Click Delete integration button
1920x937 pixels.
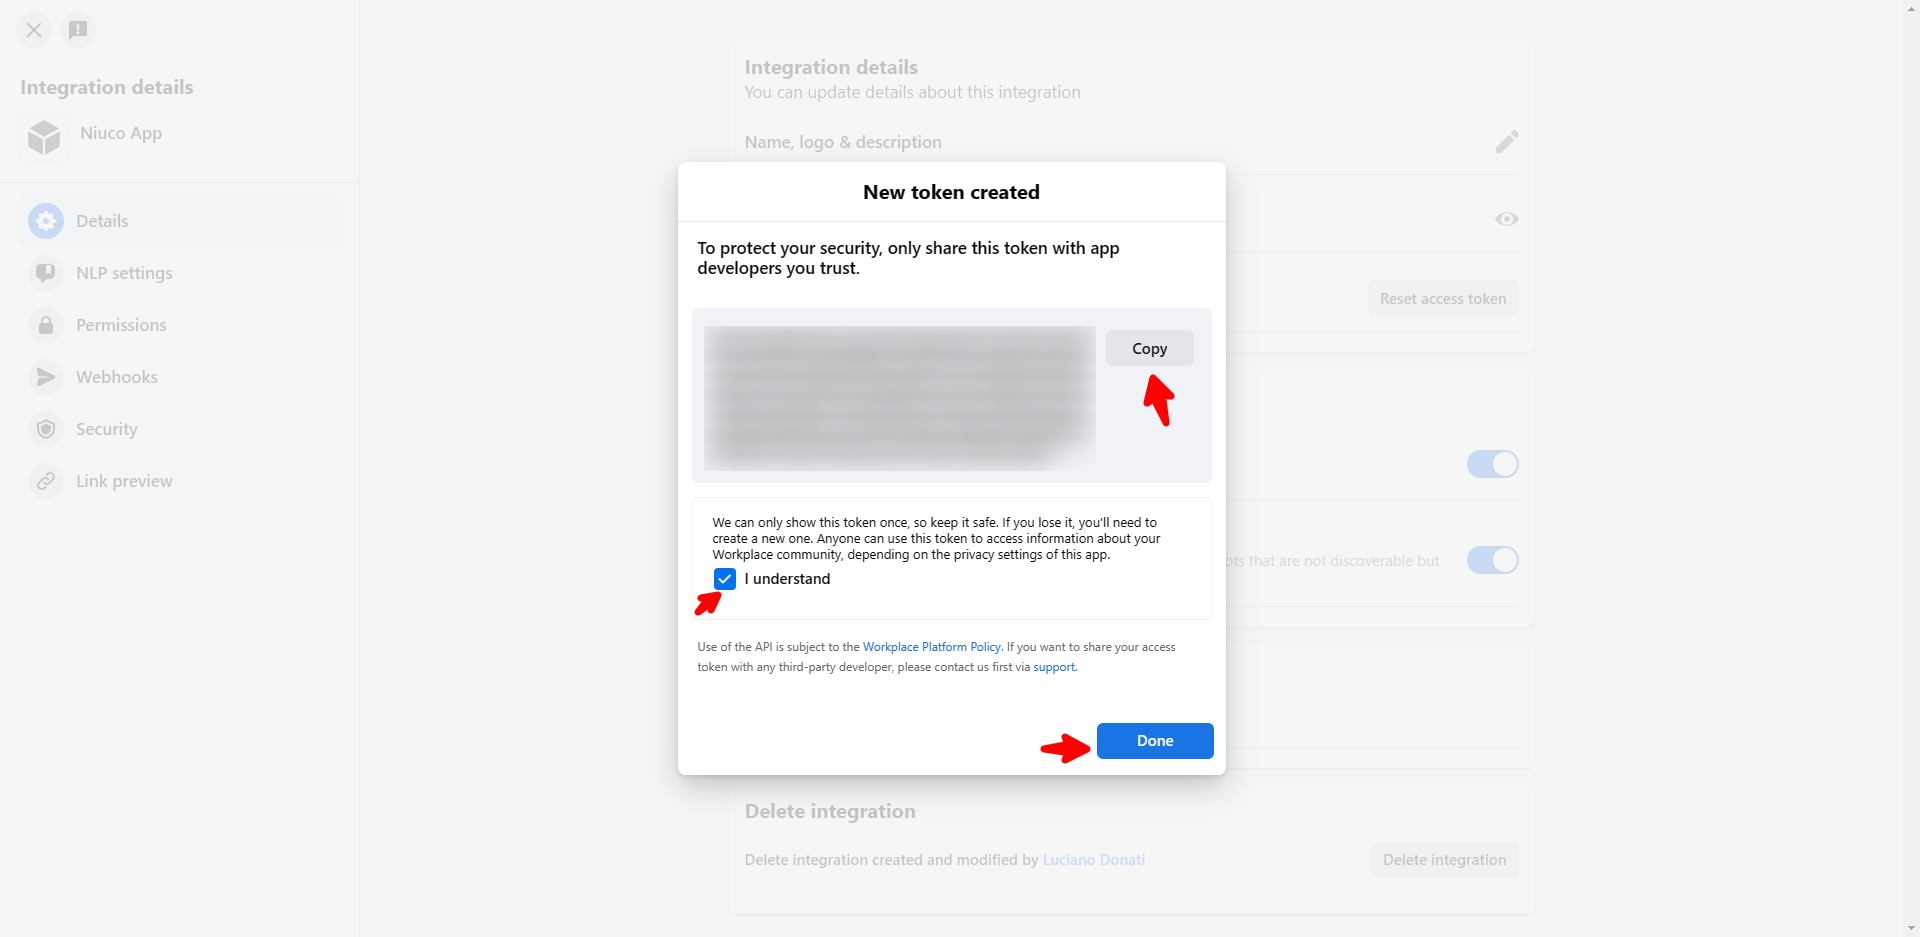point(1444,860)
